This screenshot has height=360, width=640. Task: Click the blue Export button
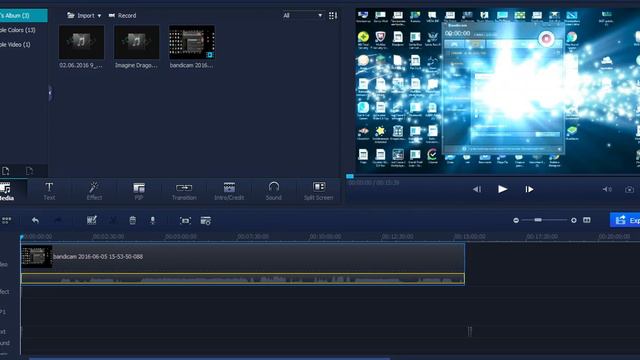(625, 220)
